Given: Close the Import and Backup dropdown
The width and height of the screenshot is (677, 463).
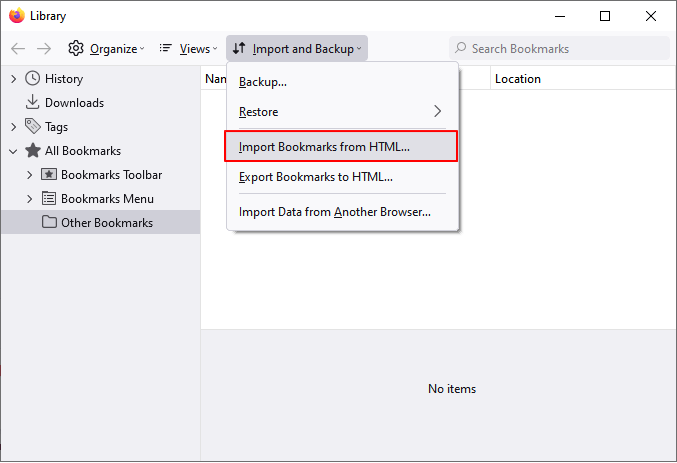Looking at the screenshot, I should pyautogui.click(x=297, y=48).
